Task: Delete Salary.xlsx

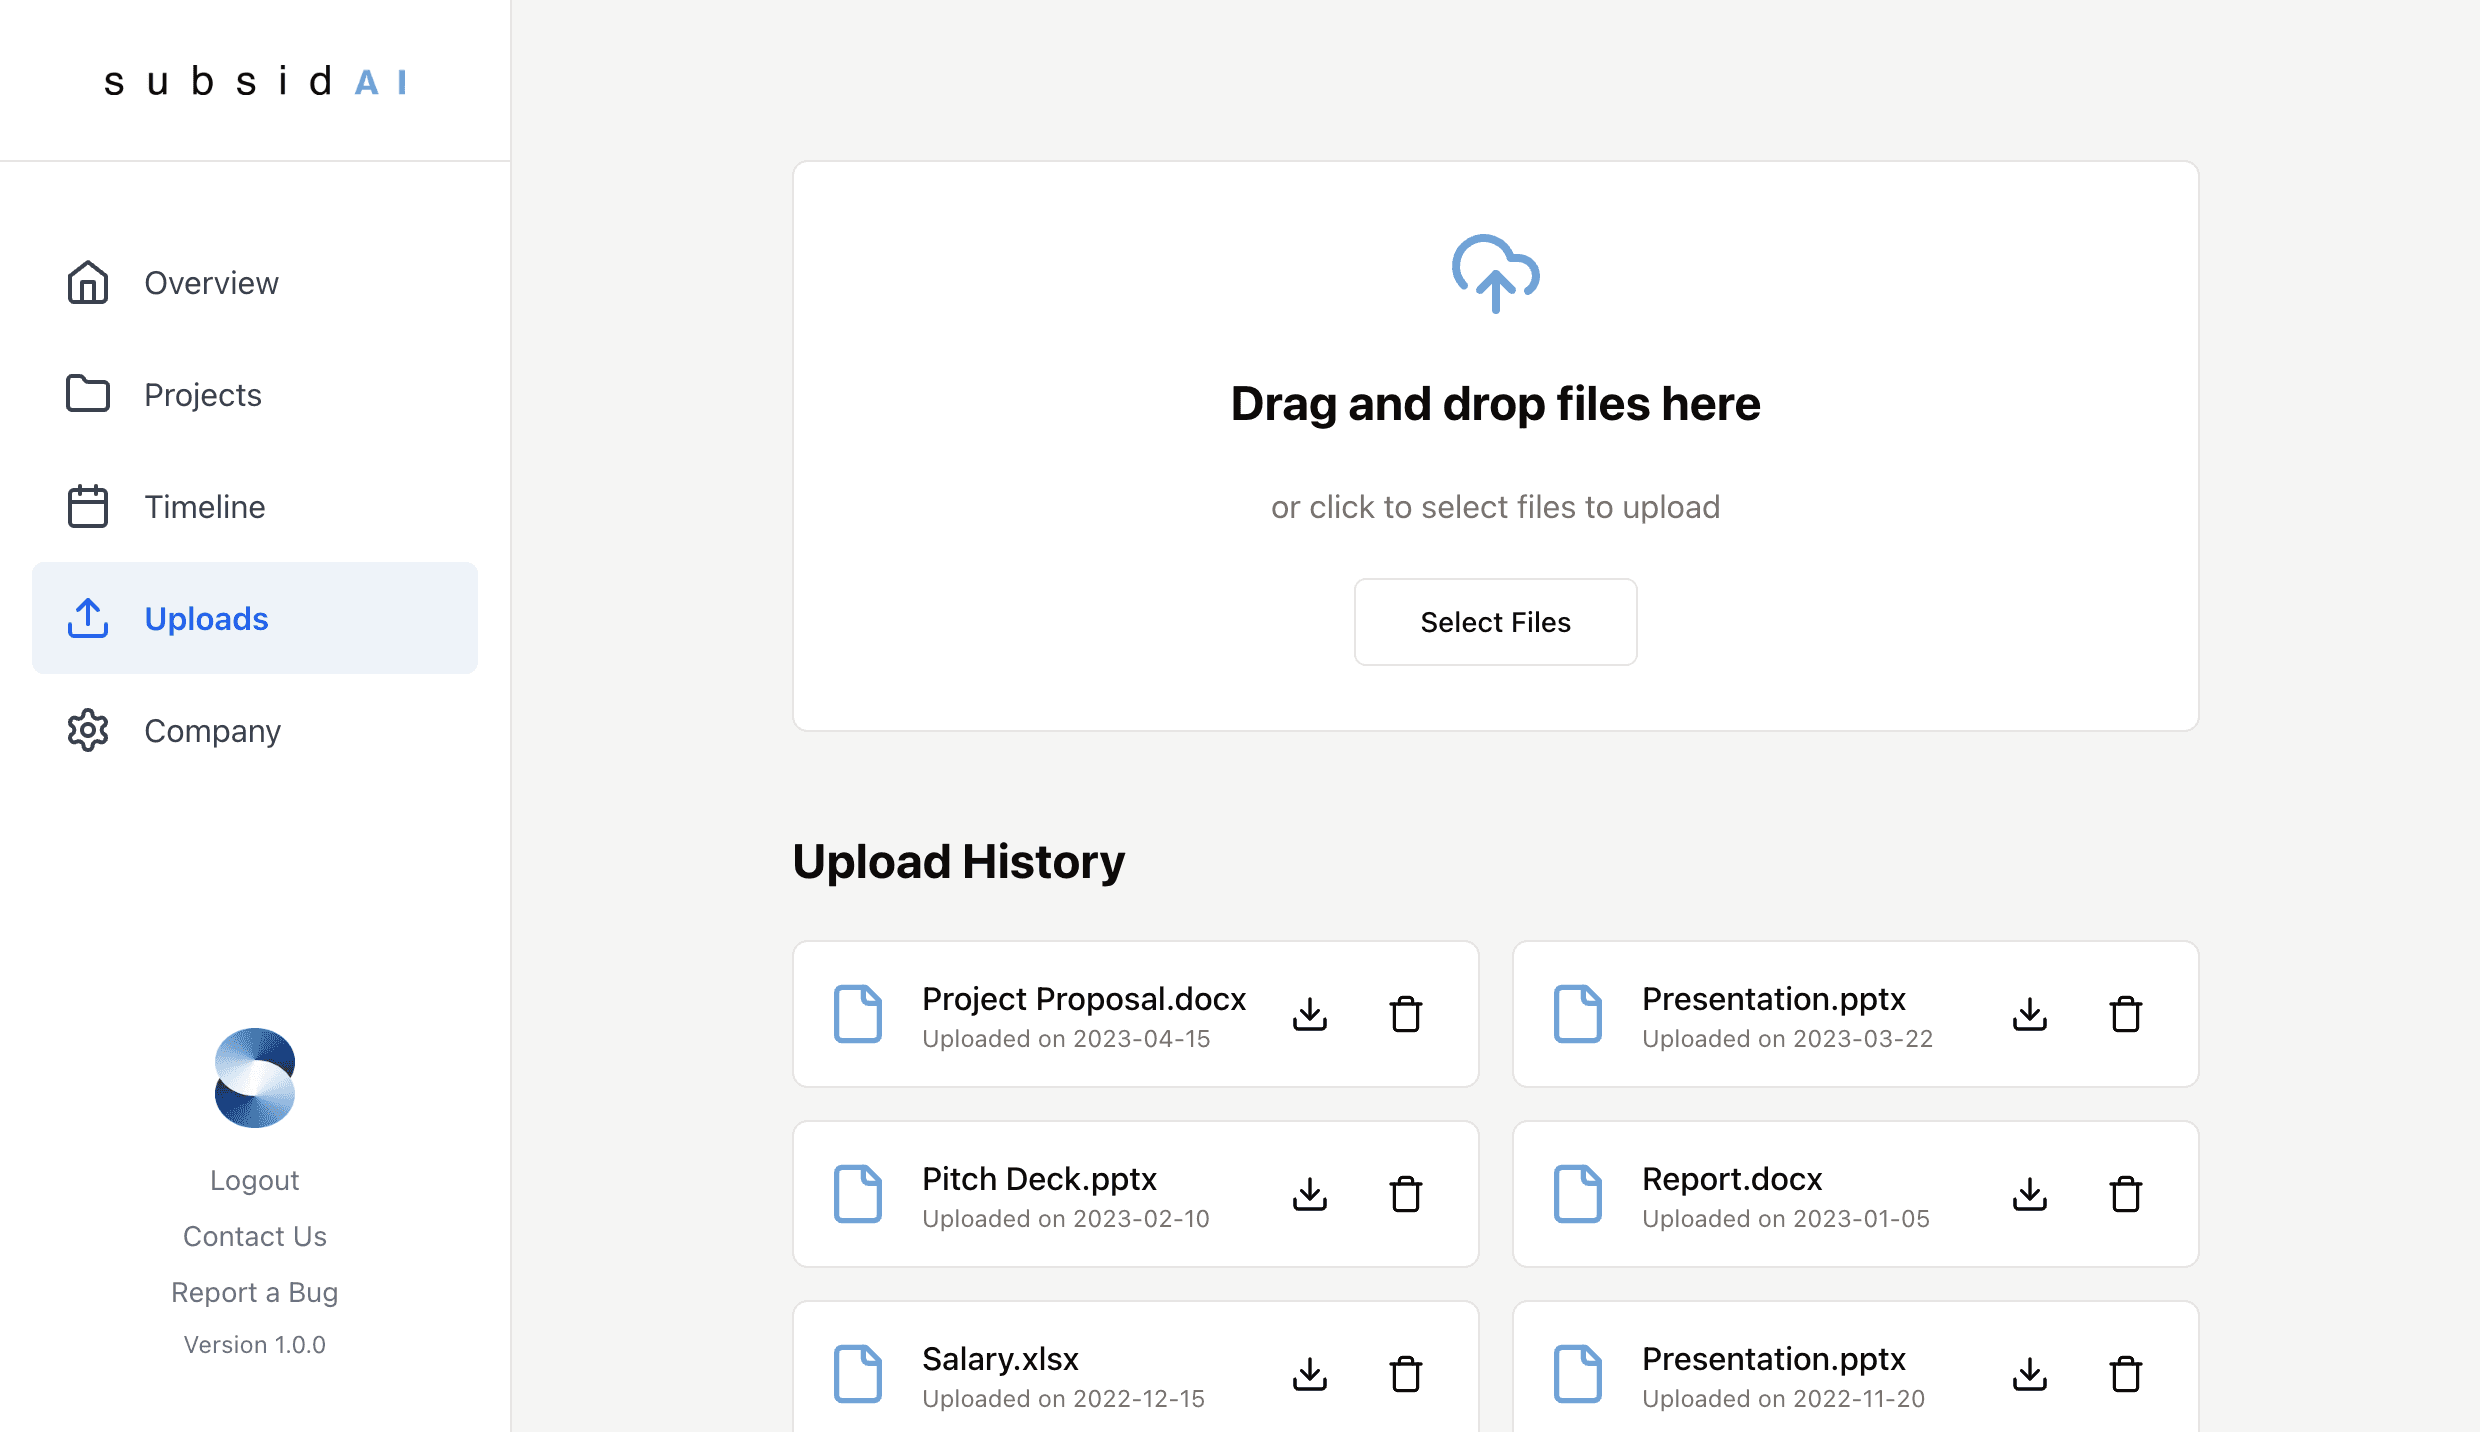Action: pyautogui.click(x=1406, y=1374)
